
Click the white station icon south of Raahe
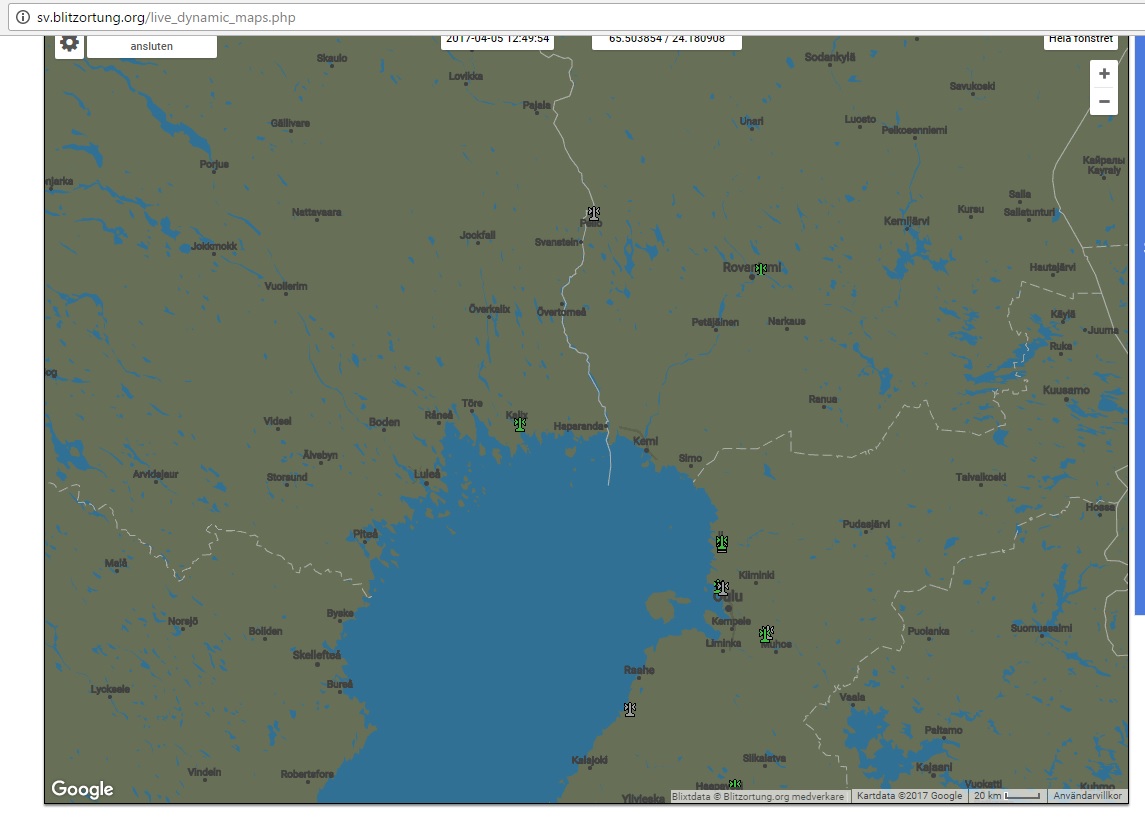point(630,709)
